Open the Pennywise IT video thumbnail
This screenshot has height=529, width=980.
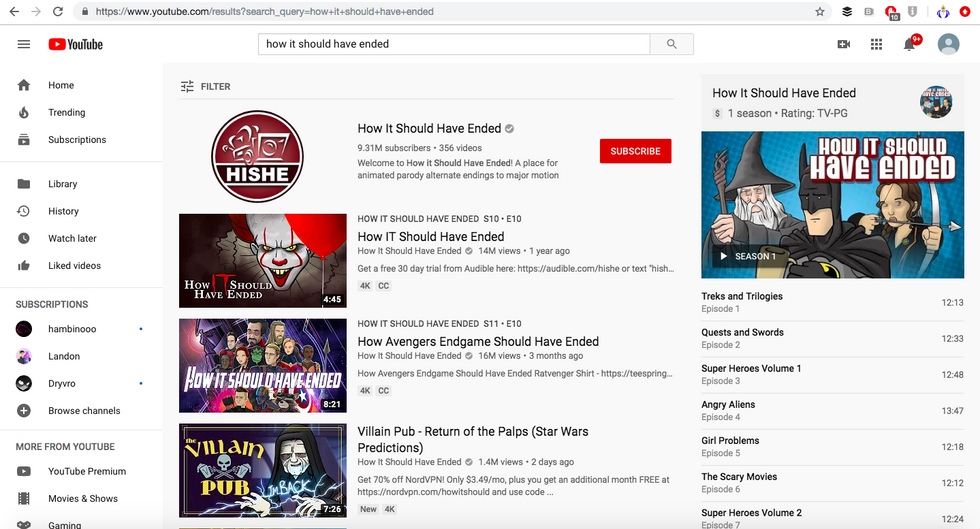pos(262,261)
